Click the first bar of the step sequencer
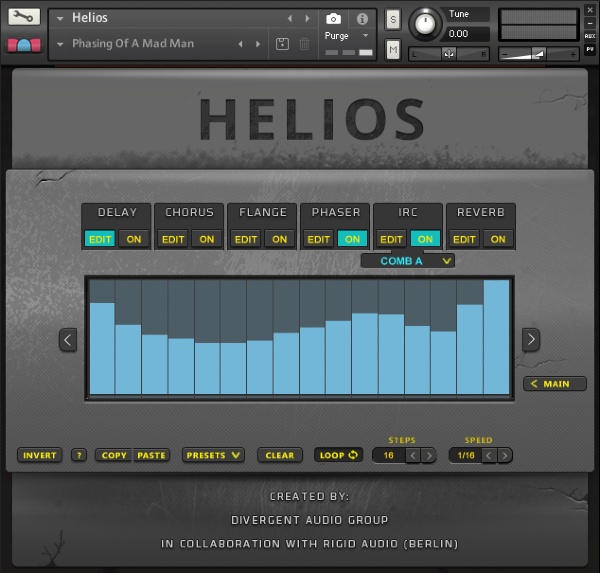The height and width of the screenshot is (573, 600). [102, 348]
